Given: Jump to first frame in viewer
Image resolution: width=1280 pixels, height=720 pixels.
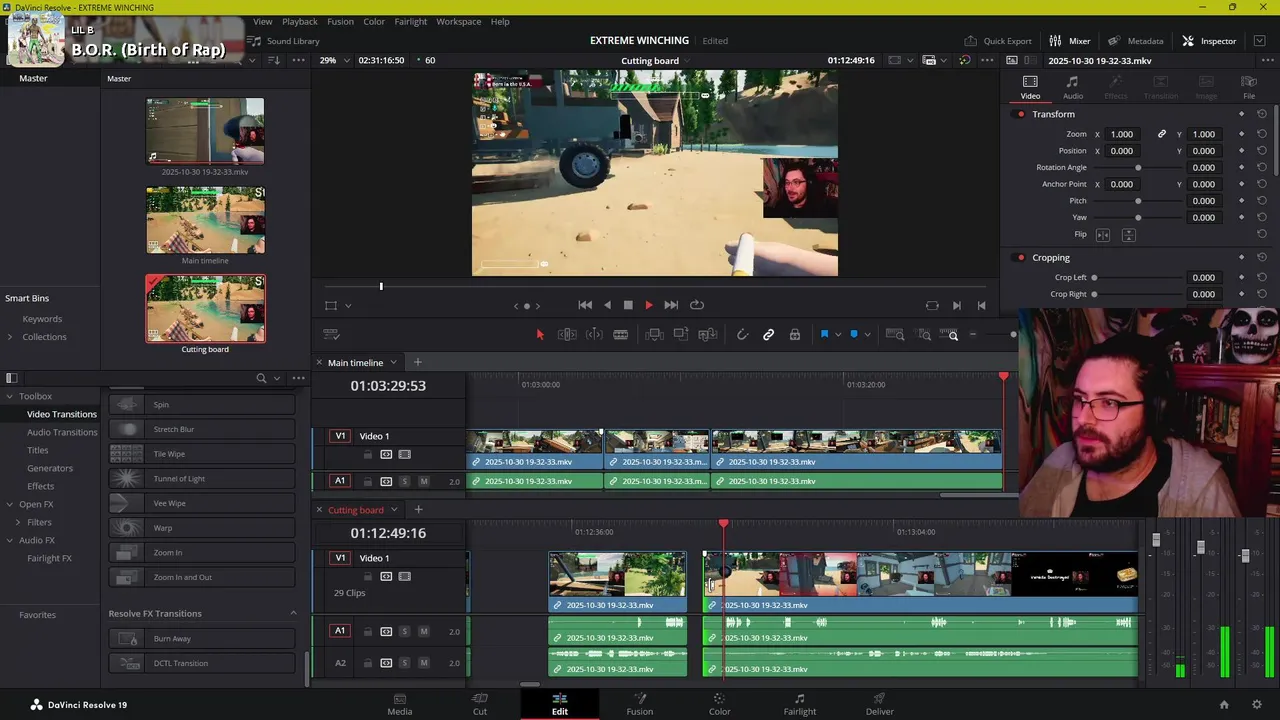Looking at the screenshot, I should [x=585, y=305].
